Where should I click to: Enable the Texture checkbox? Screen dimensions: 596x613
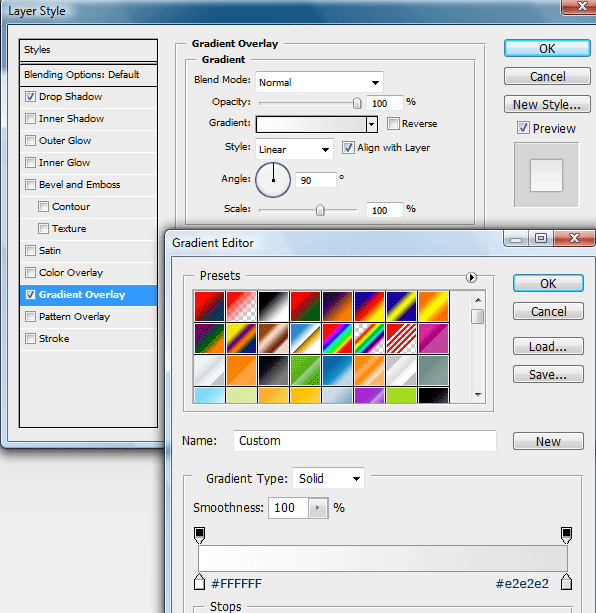(43, 228)
